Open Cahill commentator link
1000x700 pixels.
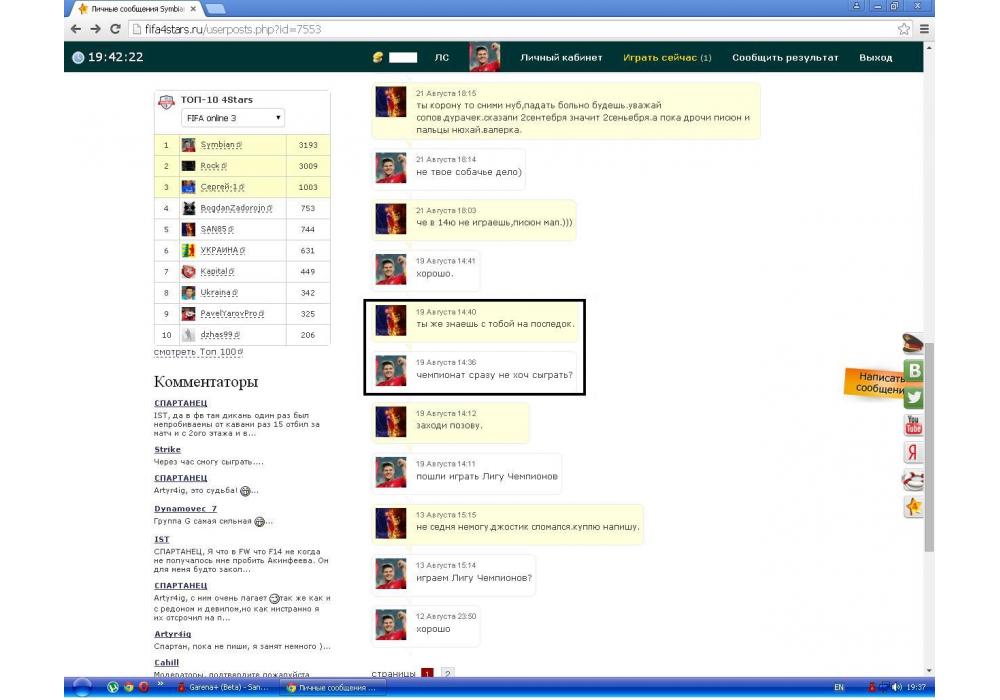166,662
